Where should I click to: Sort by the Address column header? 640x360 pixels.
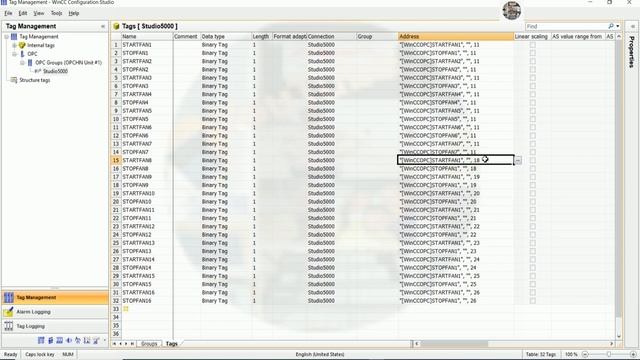(x=456, y=36)
